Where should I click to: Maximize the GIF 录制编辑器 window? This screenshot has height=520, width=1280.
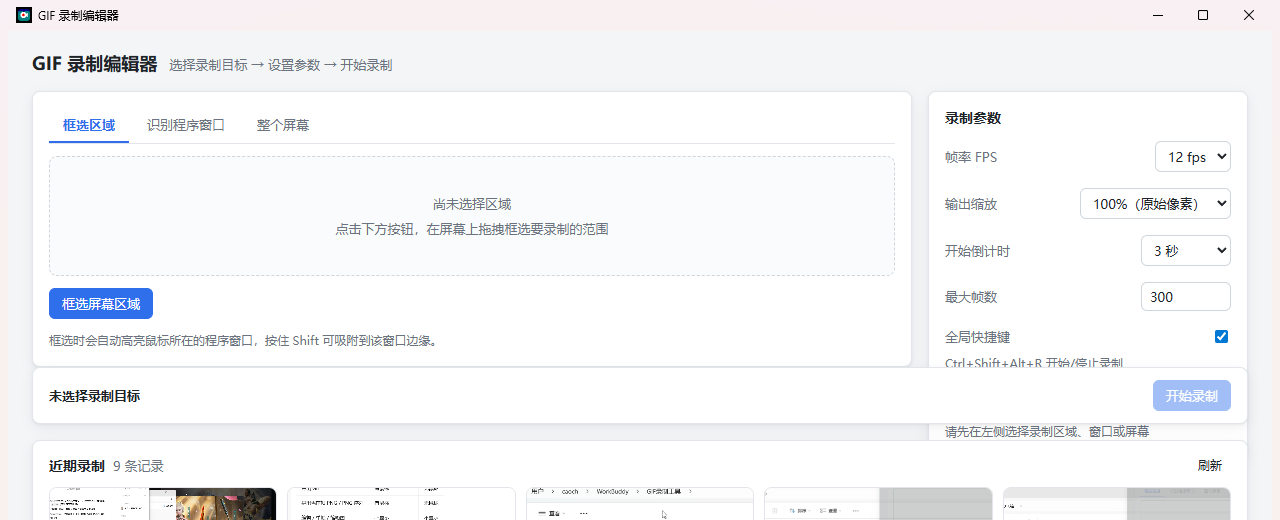pyautogui.click(x=1203, y=15)
